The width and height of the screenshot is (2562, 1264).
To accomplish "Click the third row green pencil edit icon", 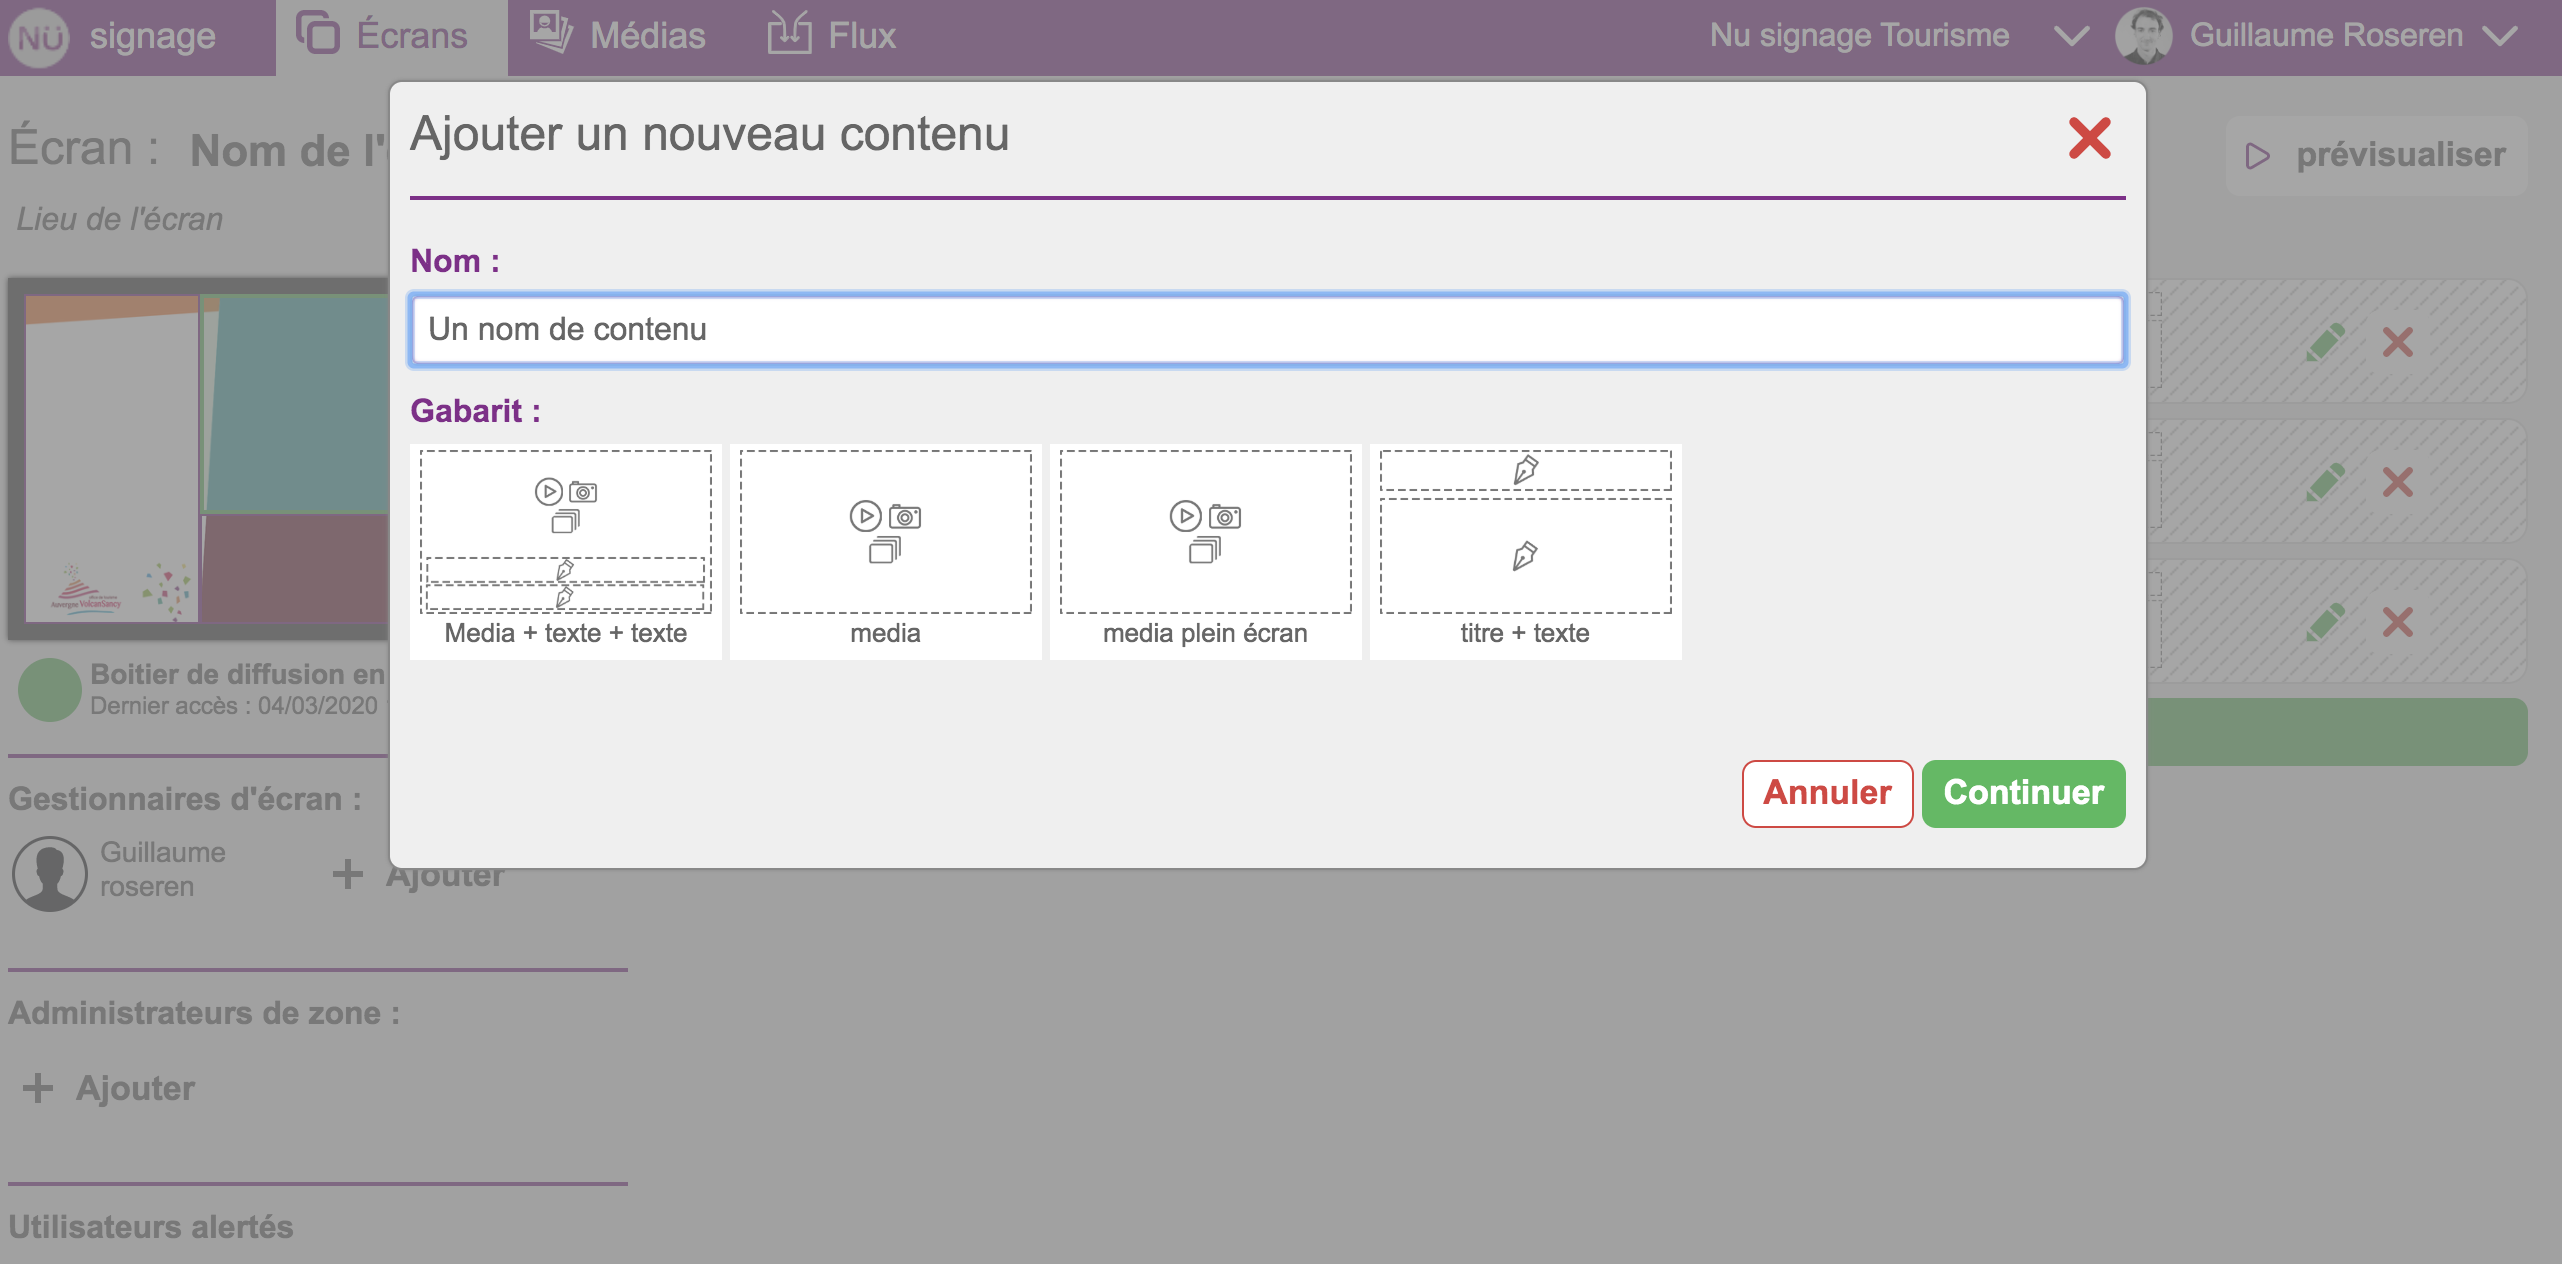I will 2325,623.
